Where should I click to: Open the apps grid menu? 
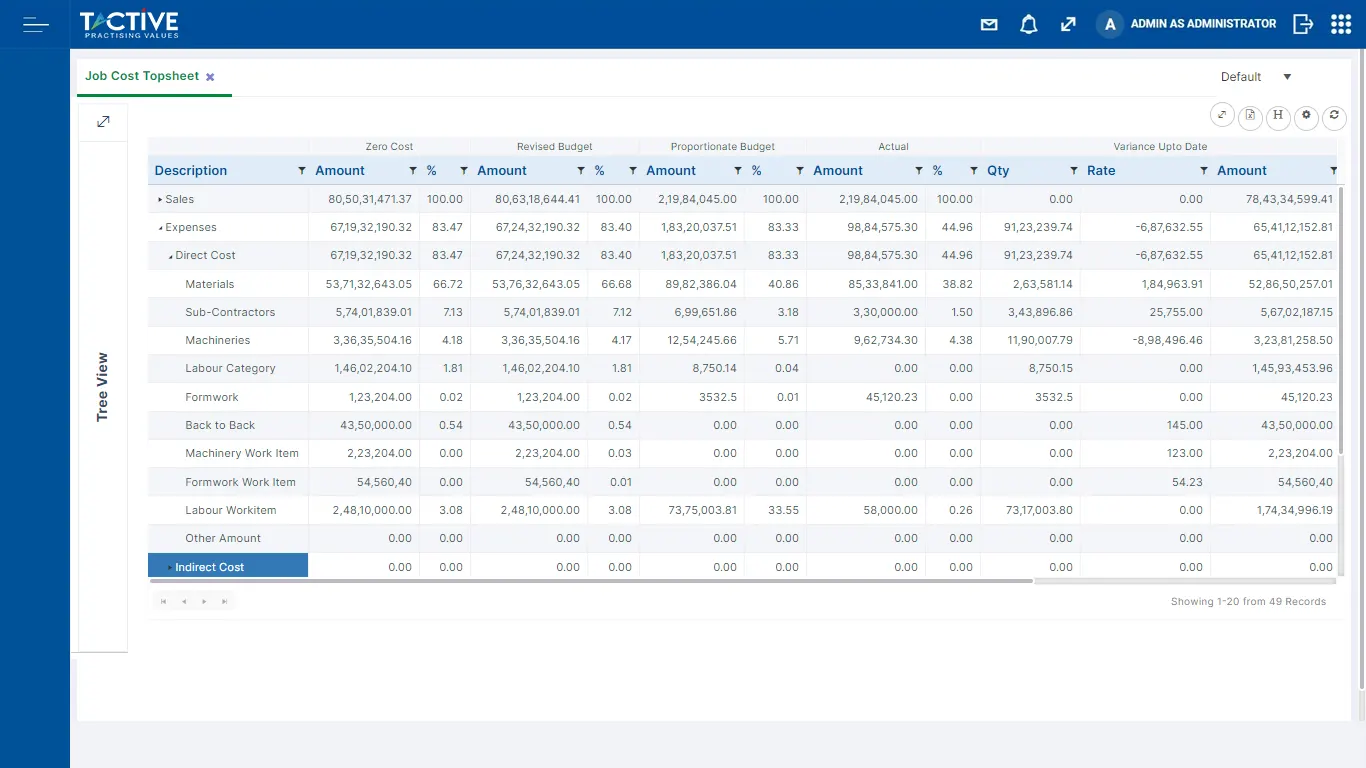tap(1341, 24)
